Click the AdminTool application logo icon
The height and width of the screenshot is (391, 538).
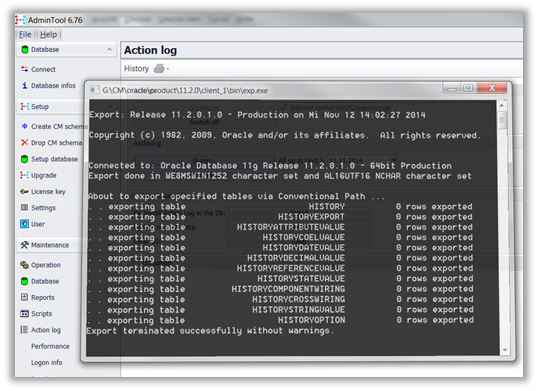pos(20,20)
